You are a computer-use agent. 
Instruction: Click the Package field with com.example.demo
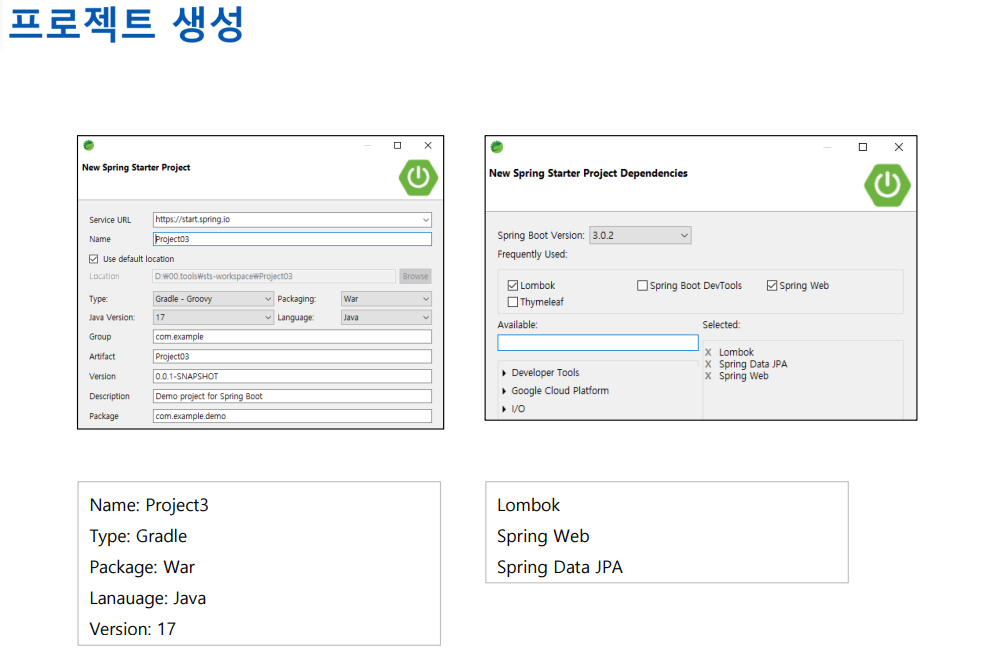click(x=292, y=416)
